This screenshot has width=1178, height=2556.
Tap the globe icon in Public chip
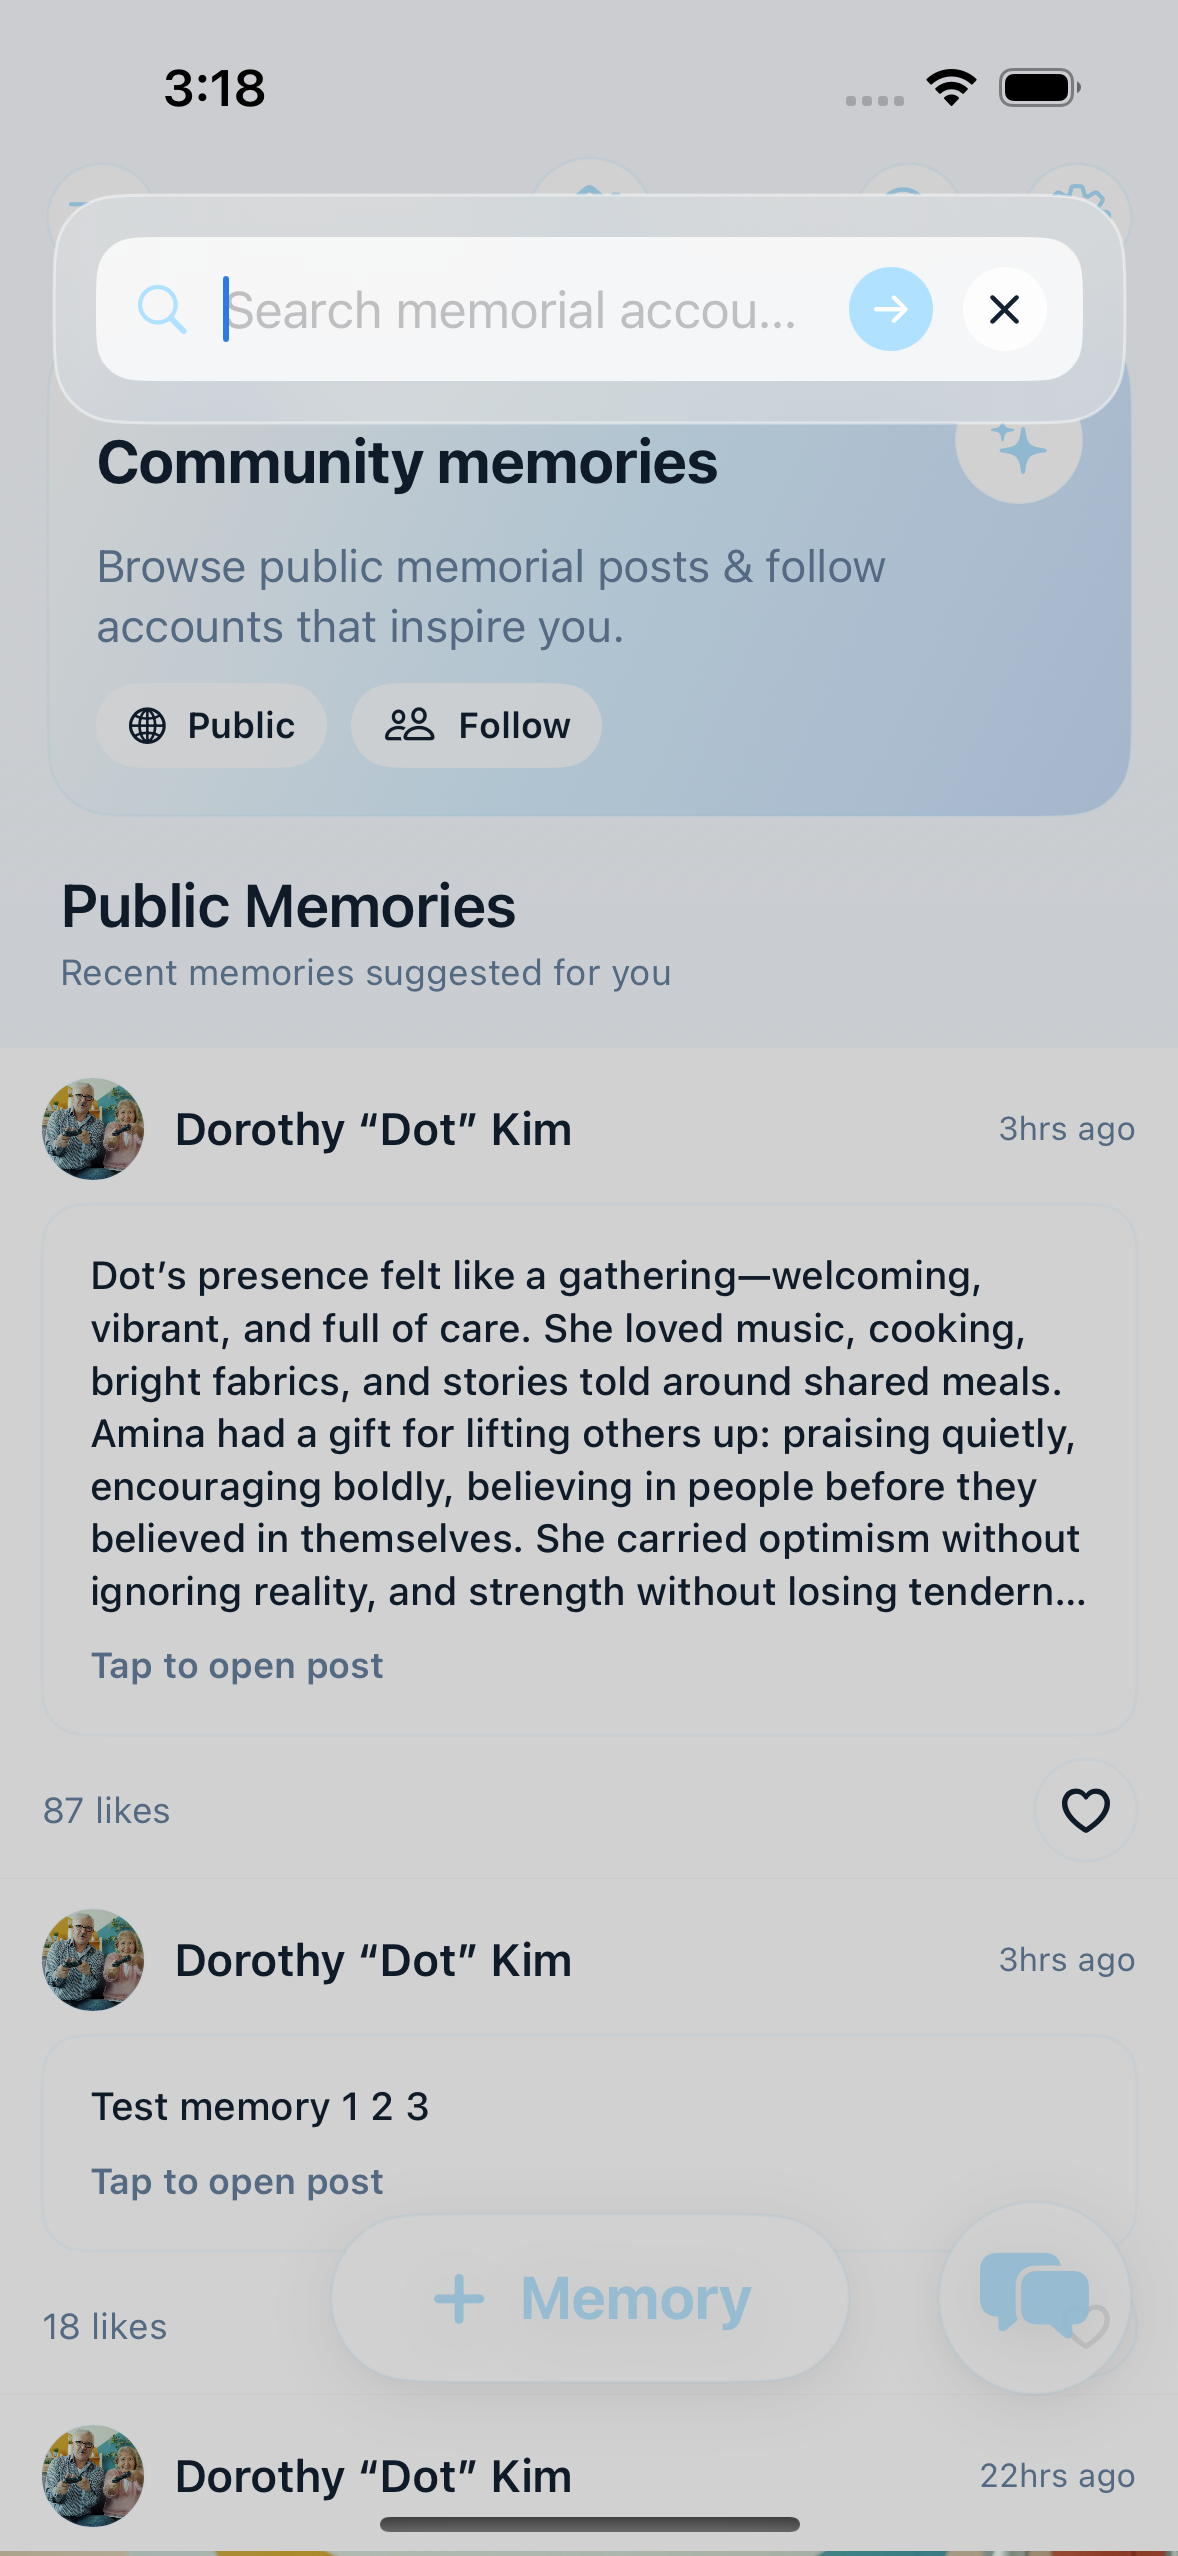147,725
